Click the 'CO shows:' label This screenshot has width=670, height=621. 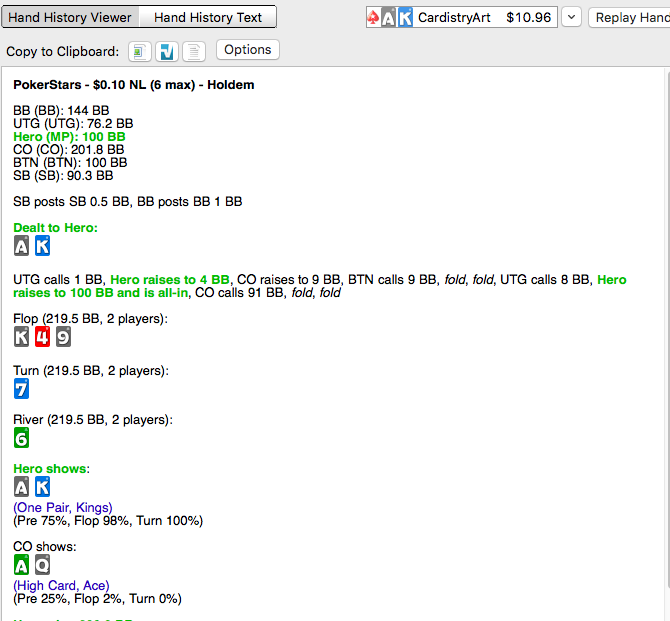45,547
